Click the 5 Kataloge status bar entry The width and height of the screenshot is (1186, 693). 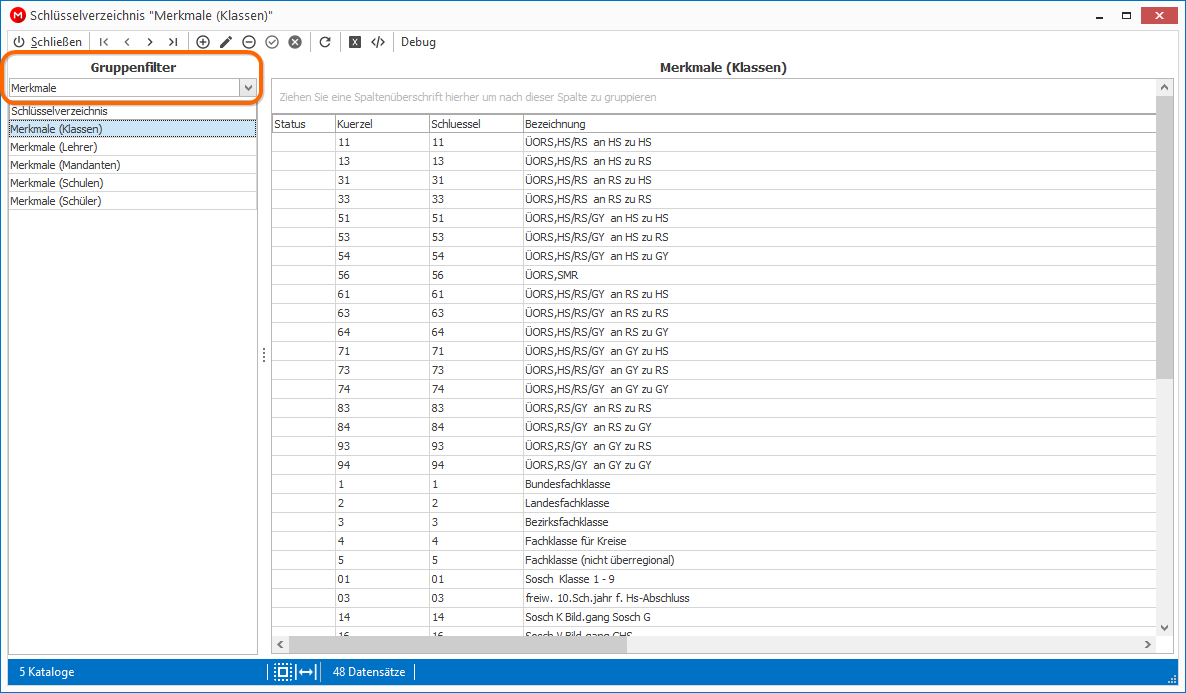(x=47, y=672)
